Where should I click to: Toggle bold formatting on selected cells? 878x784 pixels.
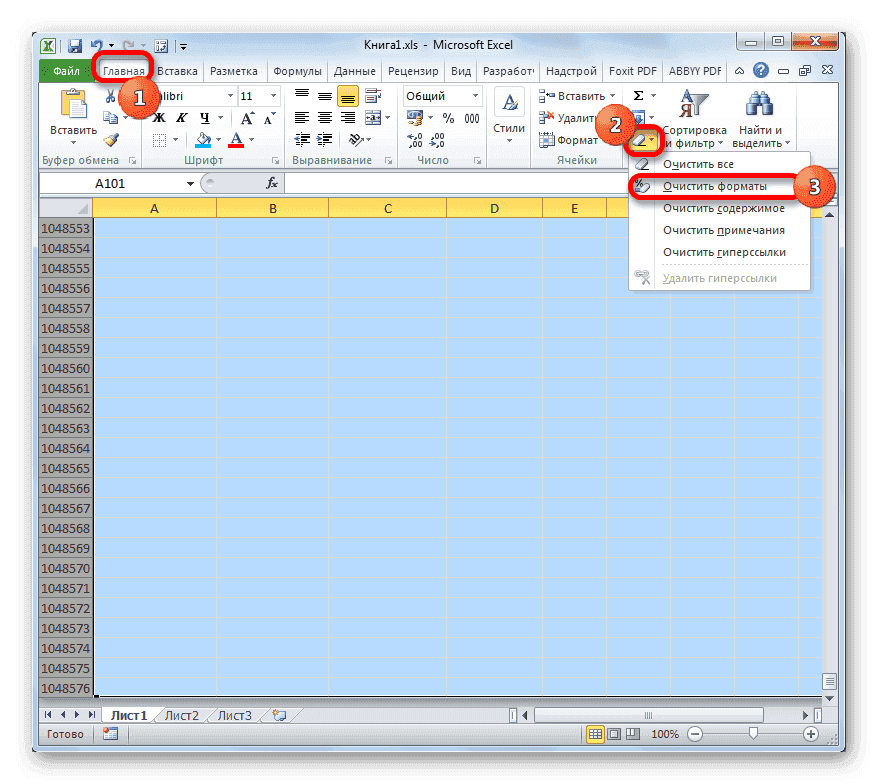160,118
